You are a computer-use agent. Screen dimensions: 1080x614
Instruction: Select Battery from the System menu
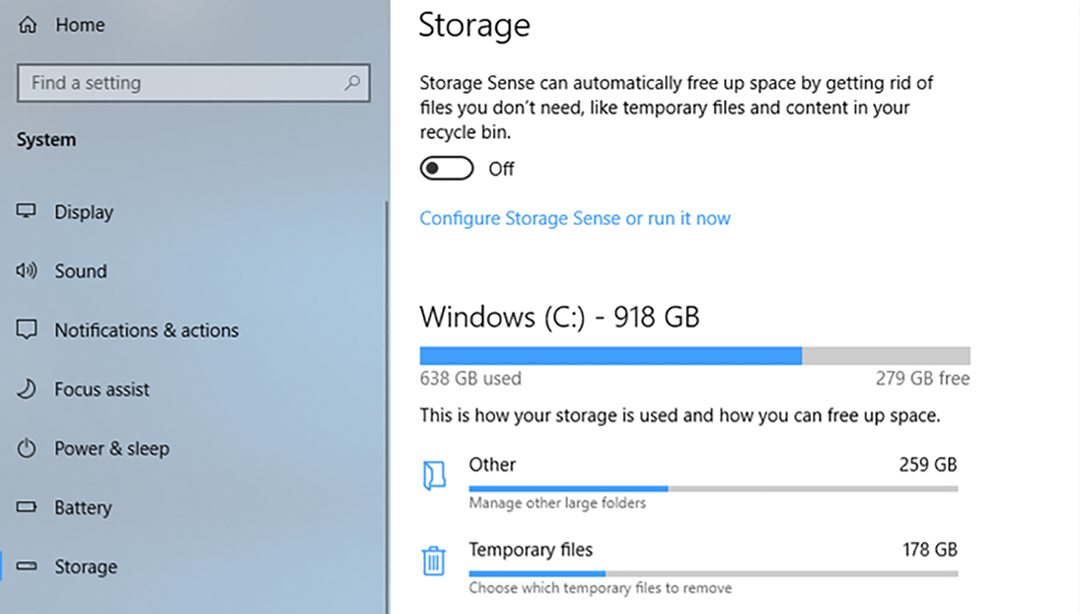click(x=83, y=507)
